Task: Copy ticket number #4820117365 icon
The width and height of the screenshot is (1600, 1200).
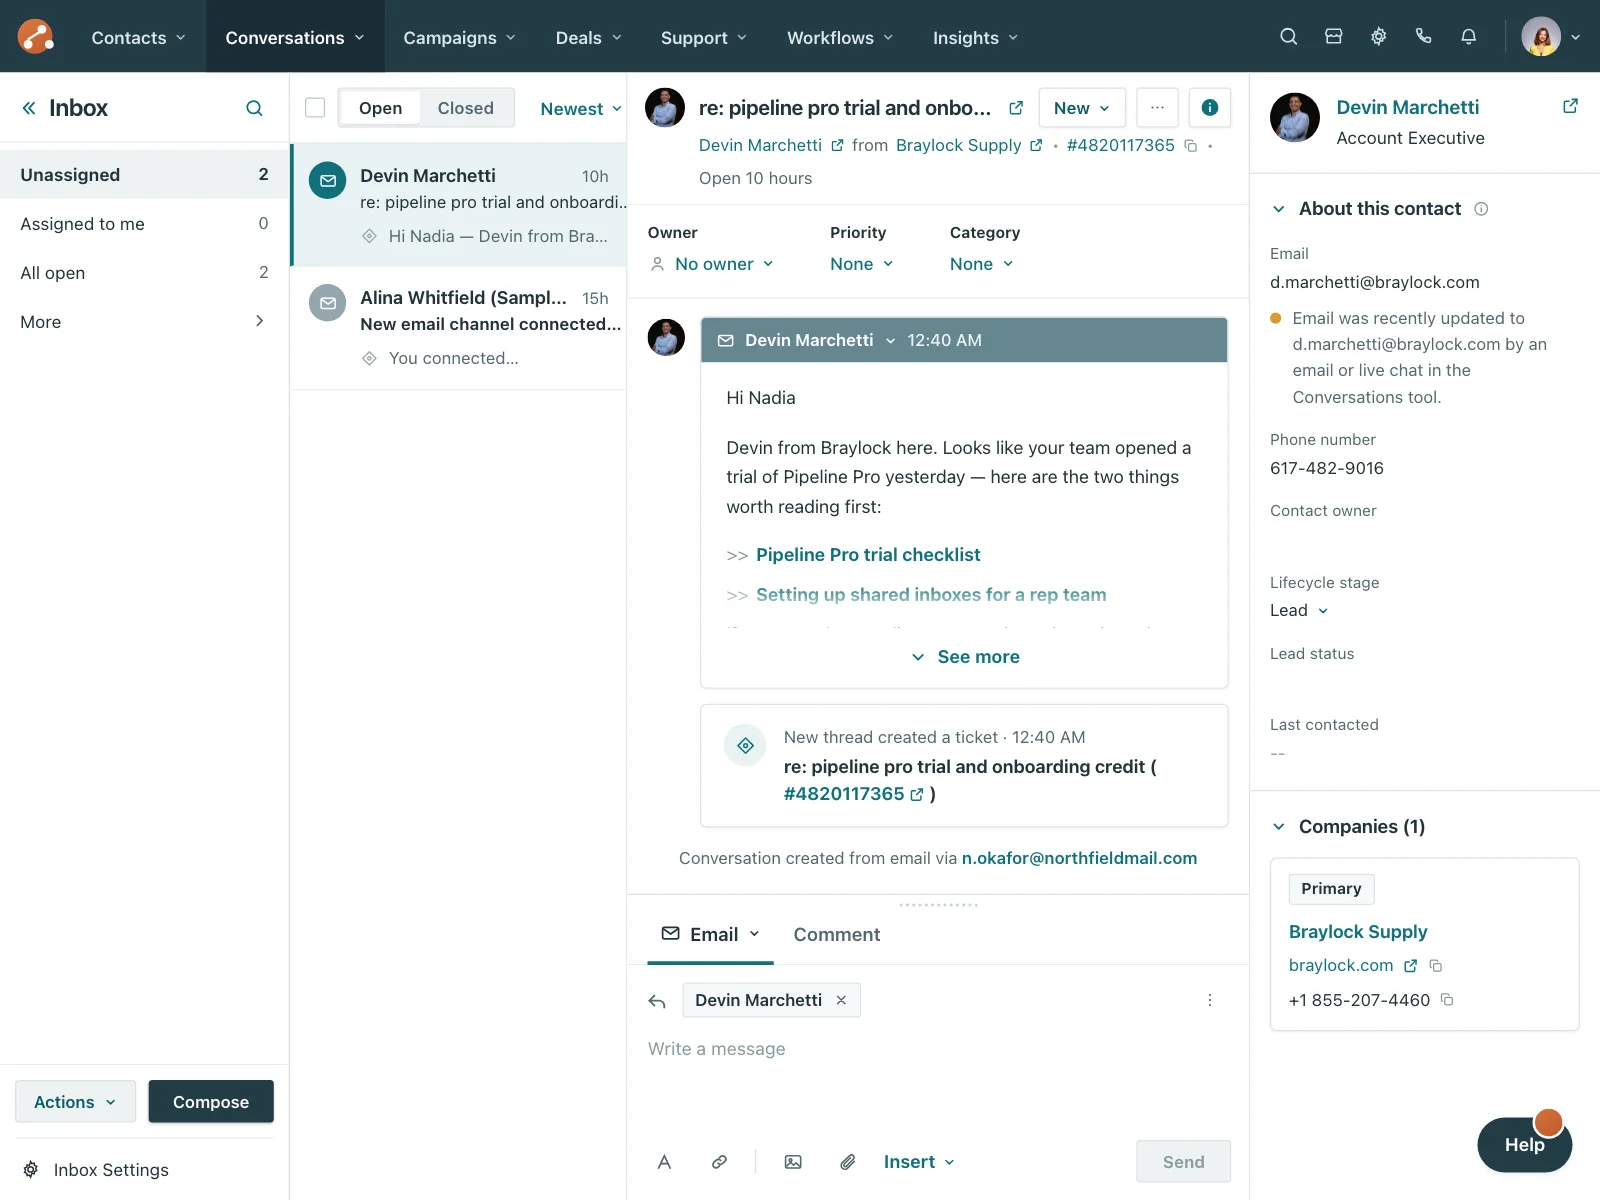Action: pyautogui.click(x=1191, y=146)
